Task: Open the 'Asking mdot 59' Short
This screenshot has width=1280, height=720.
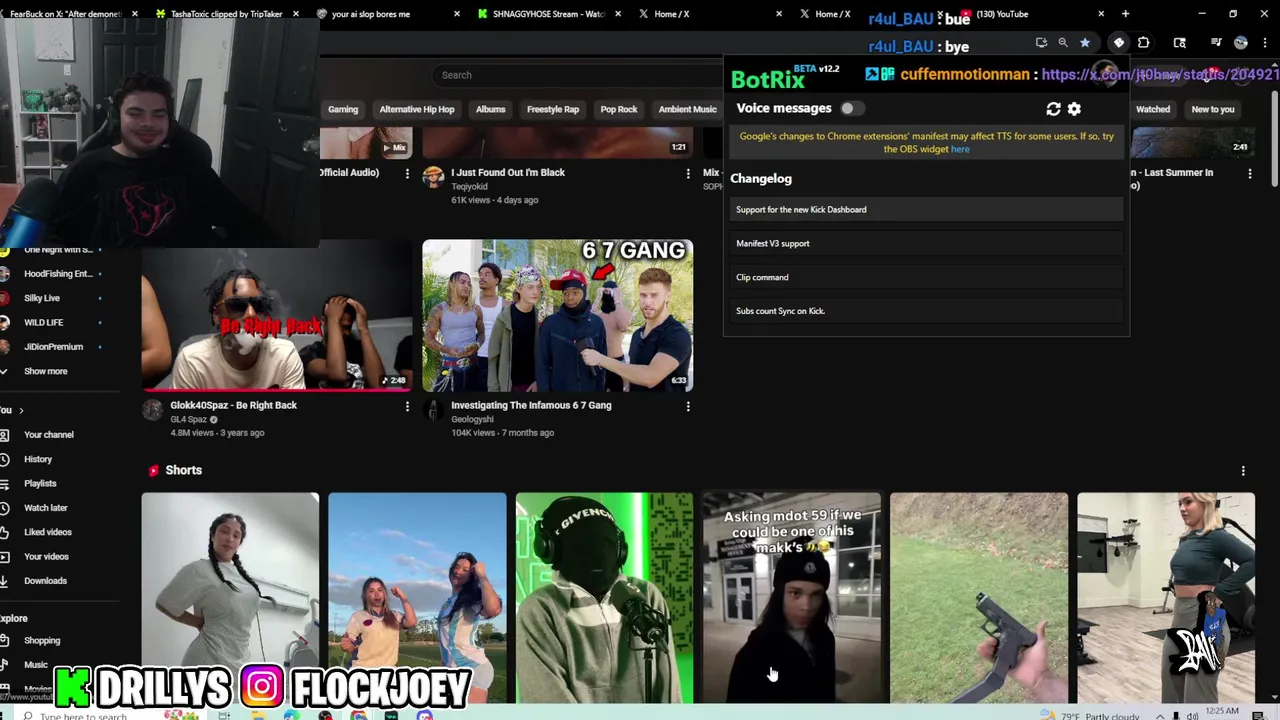Action: [x=791, y=598]
